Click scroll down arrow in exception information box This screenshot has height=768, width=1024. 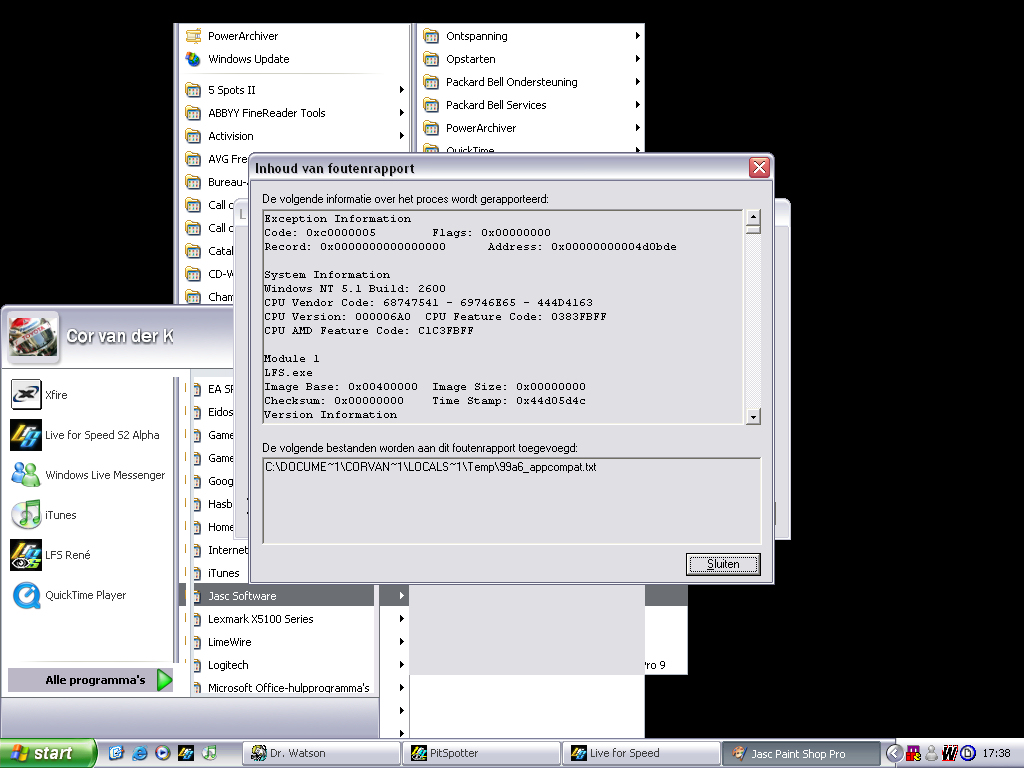[x=753, y=417]
